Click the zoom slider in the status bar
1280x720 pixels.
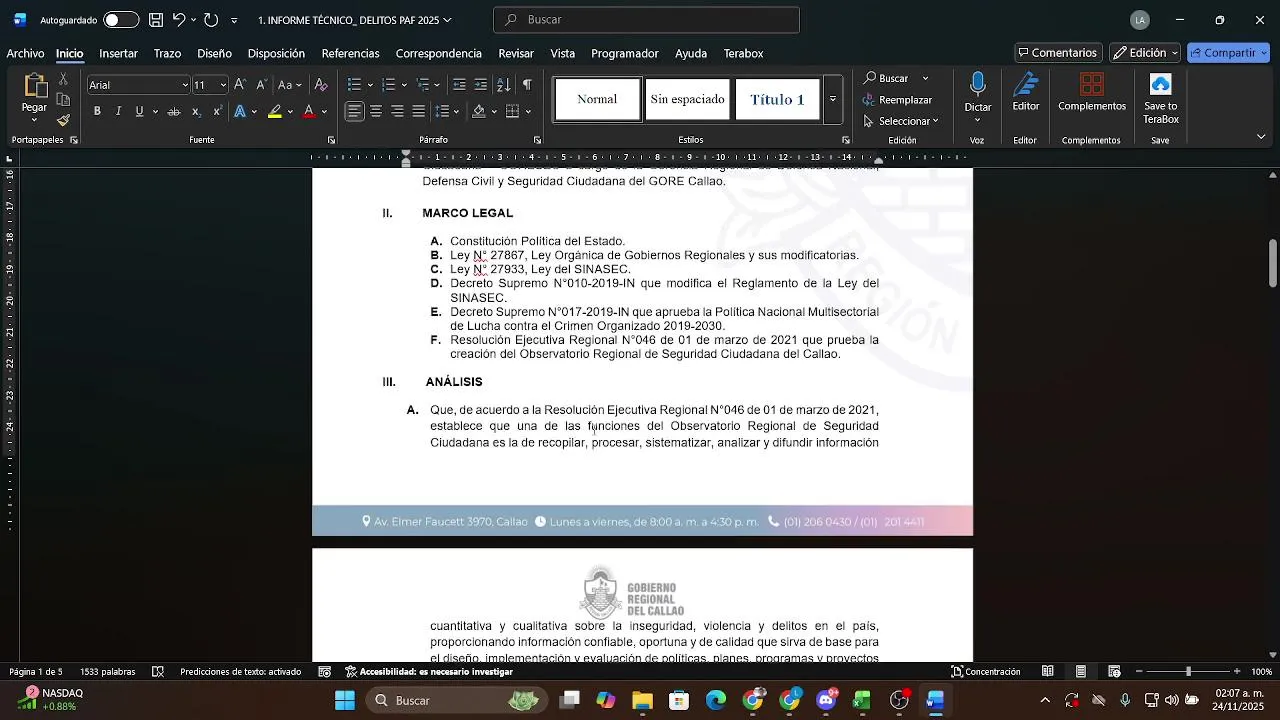click(x=1188, y=672)
